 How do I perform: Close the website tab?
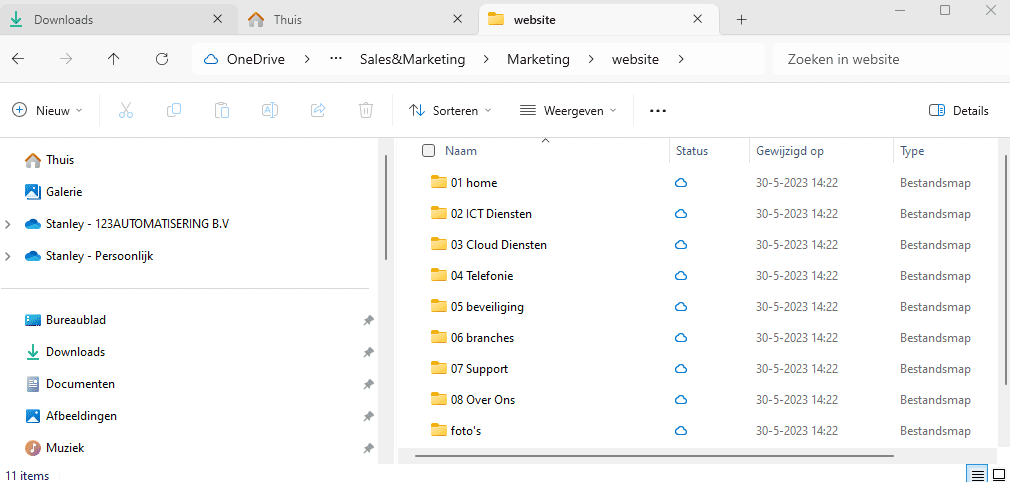pyautogui.click(x=697, y=19)
